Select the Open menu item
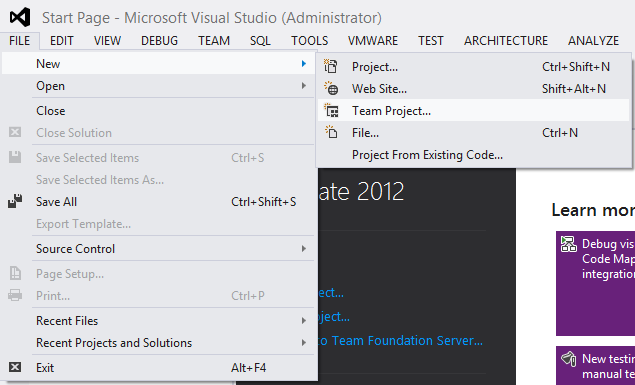This screenshot has height=385, width=635. pos(158,86)
